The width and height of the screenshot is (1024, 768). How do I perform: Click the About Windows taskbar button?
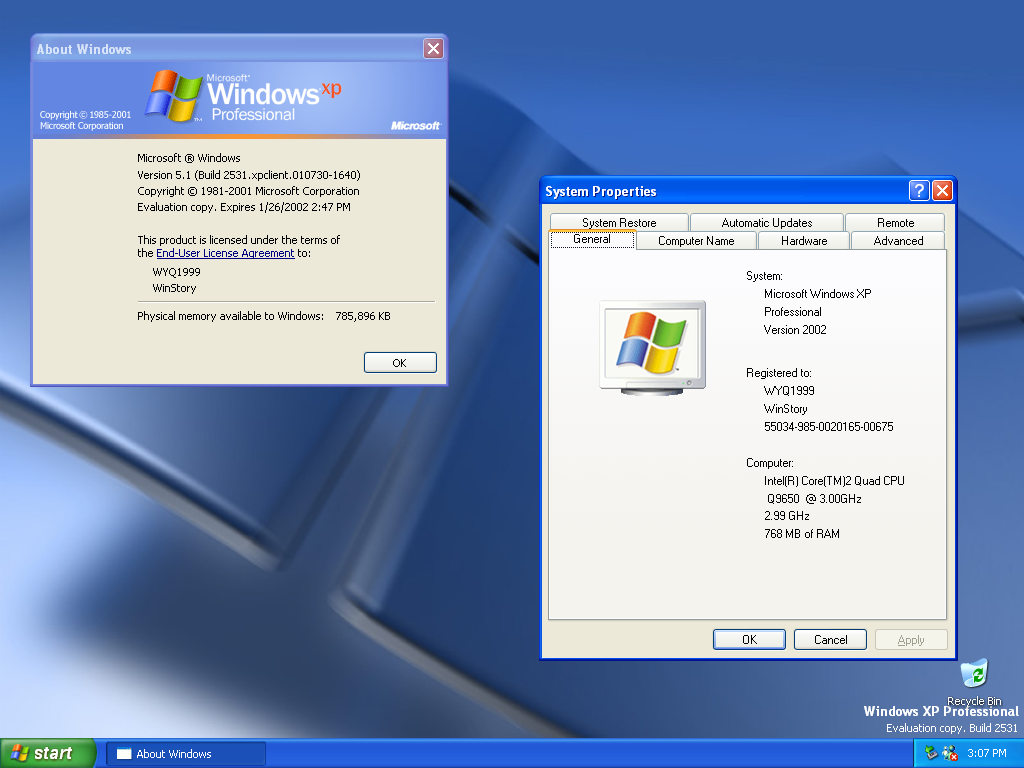[x=186, y=754]
